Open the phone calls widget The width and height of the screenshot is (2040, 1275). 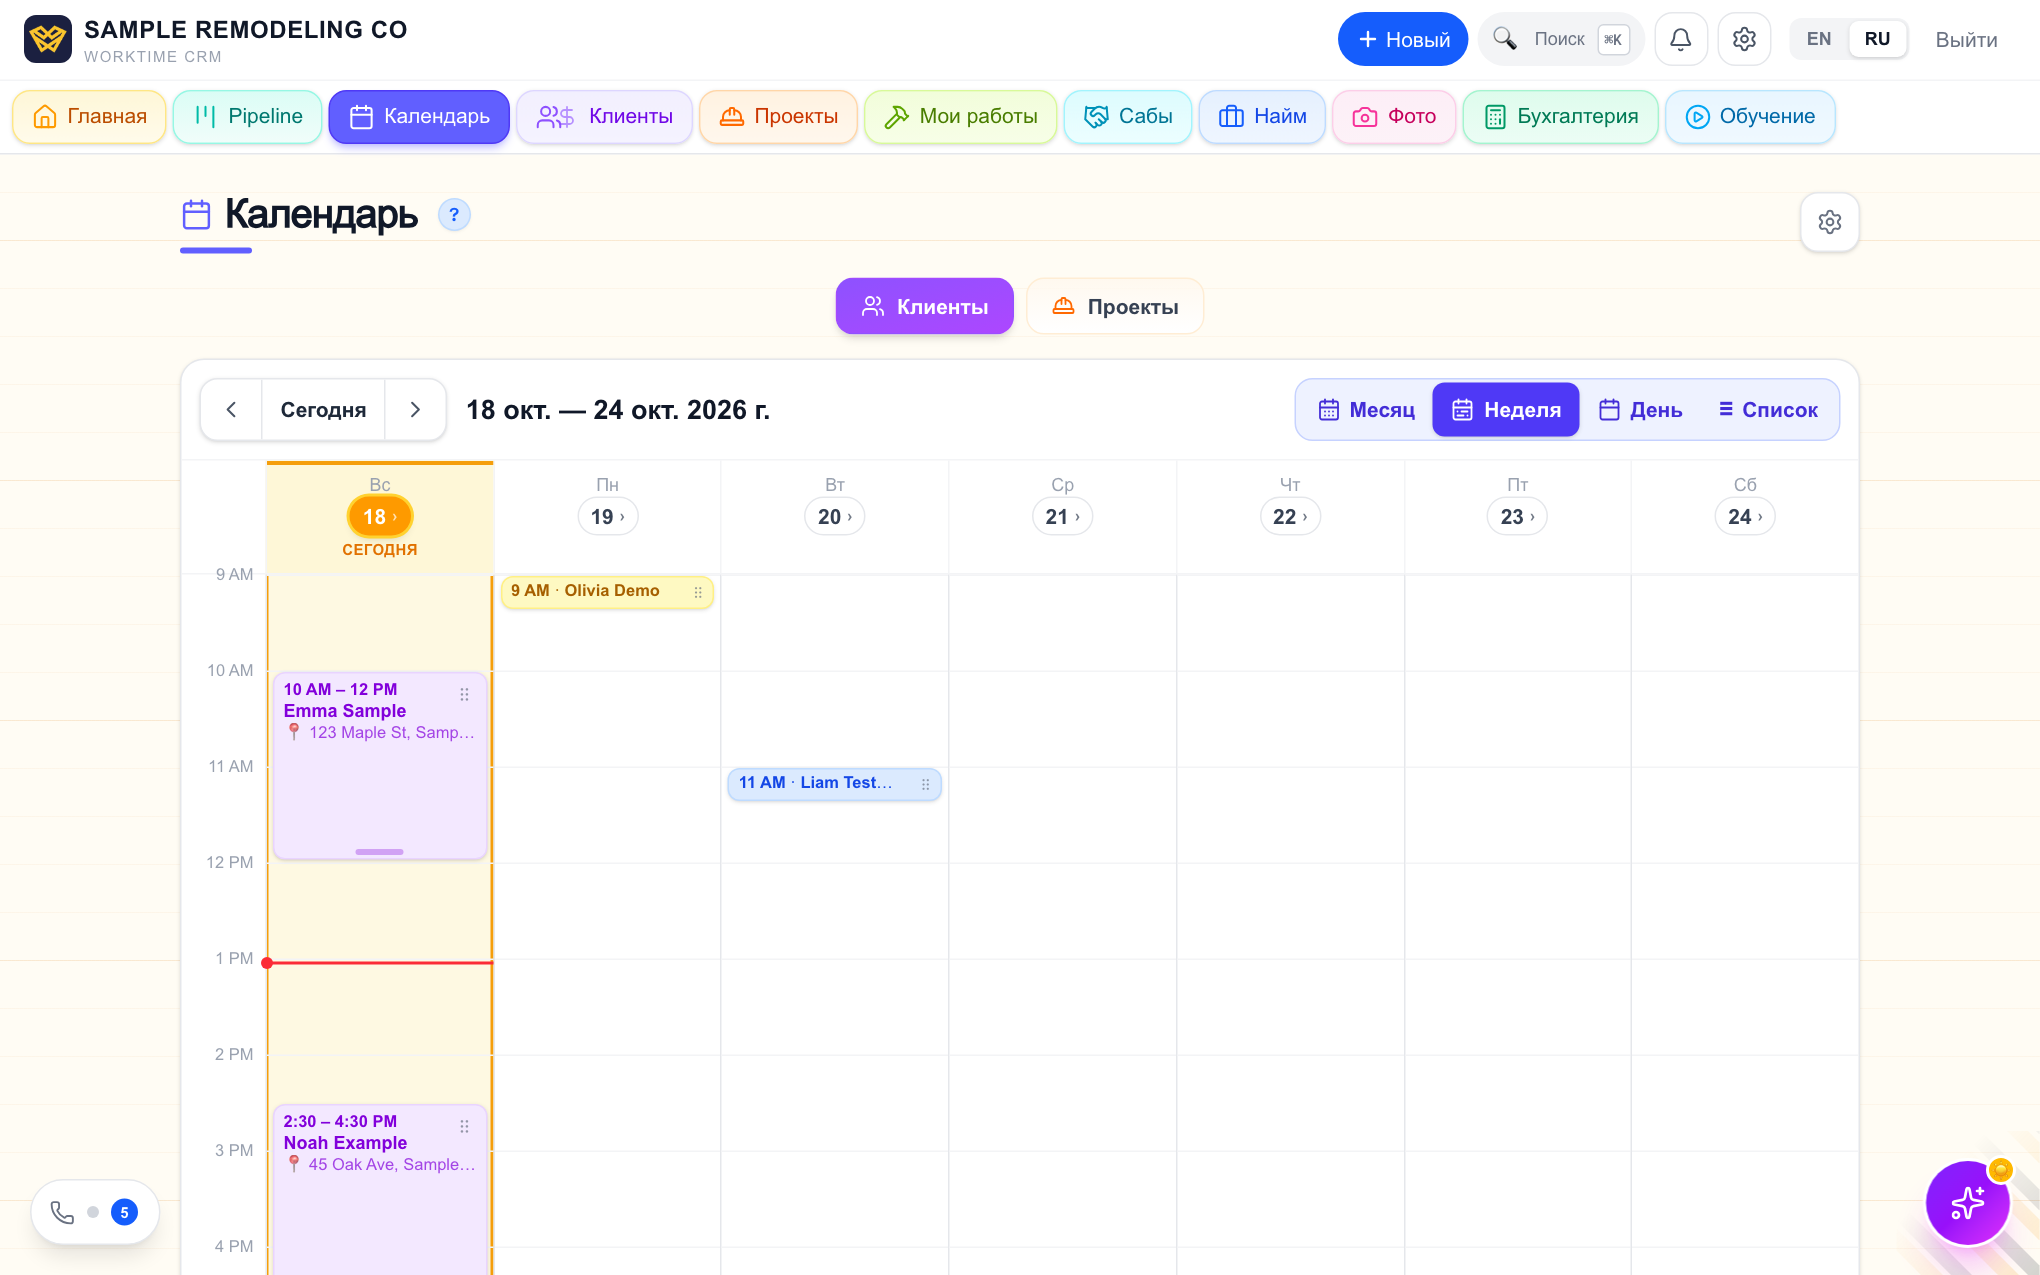(95, 1212)
